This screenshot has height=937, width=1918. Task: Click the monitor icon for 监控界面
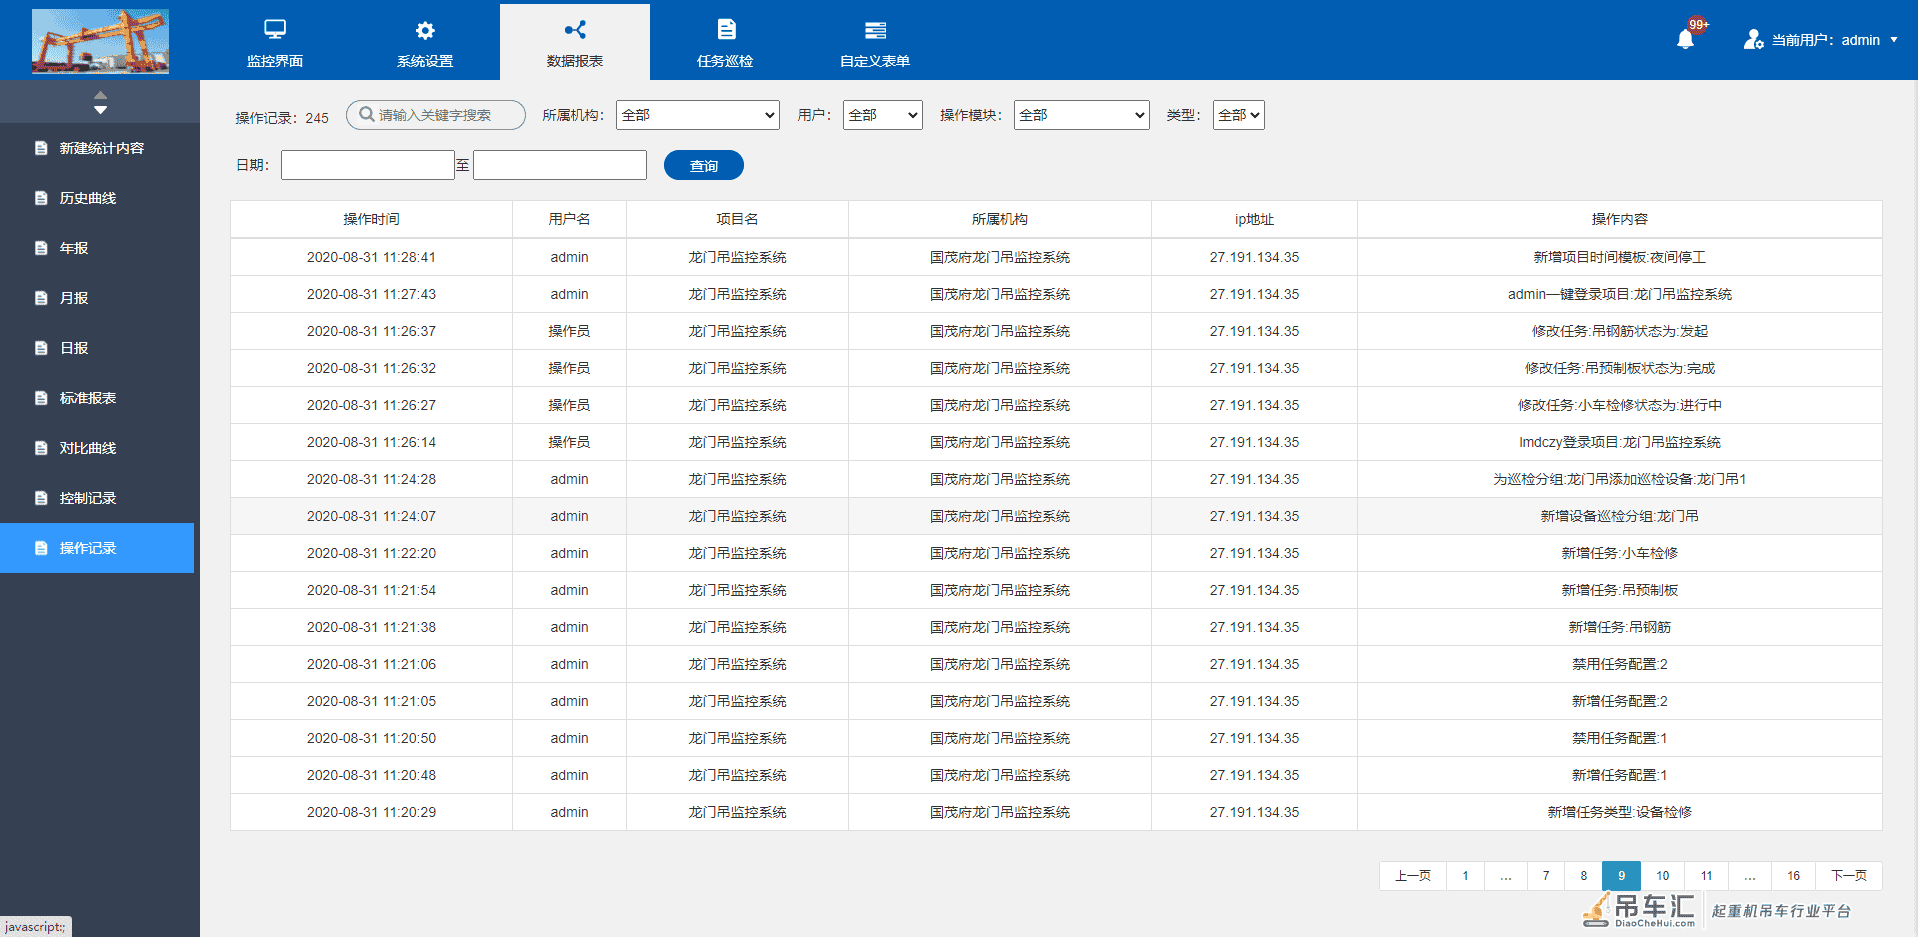click(x=275, y=29)
